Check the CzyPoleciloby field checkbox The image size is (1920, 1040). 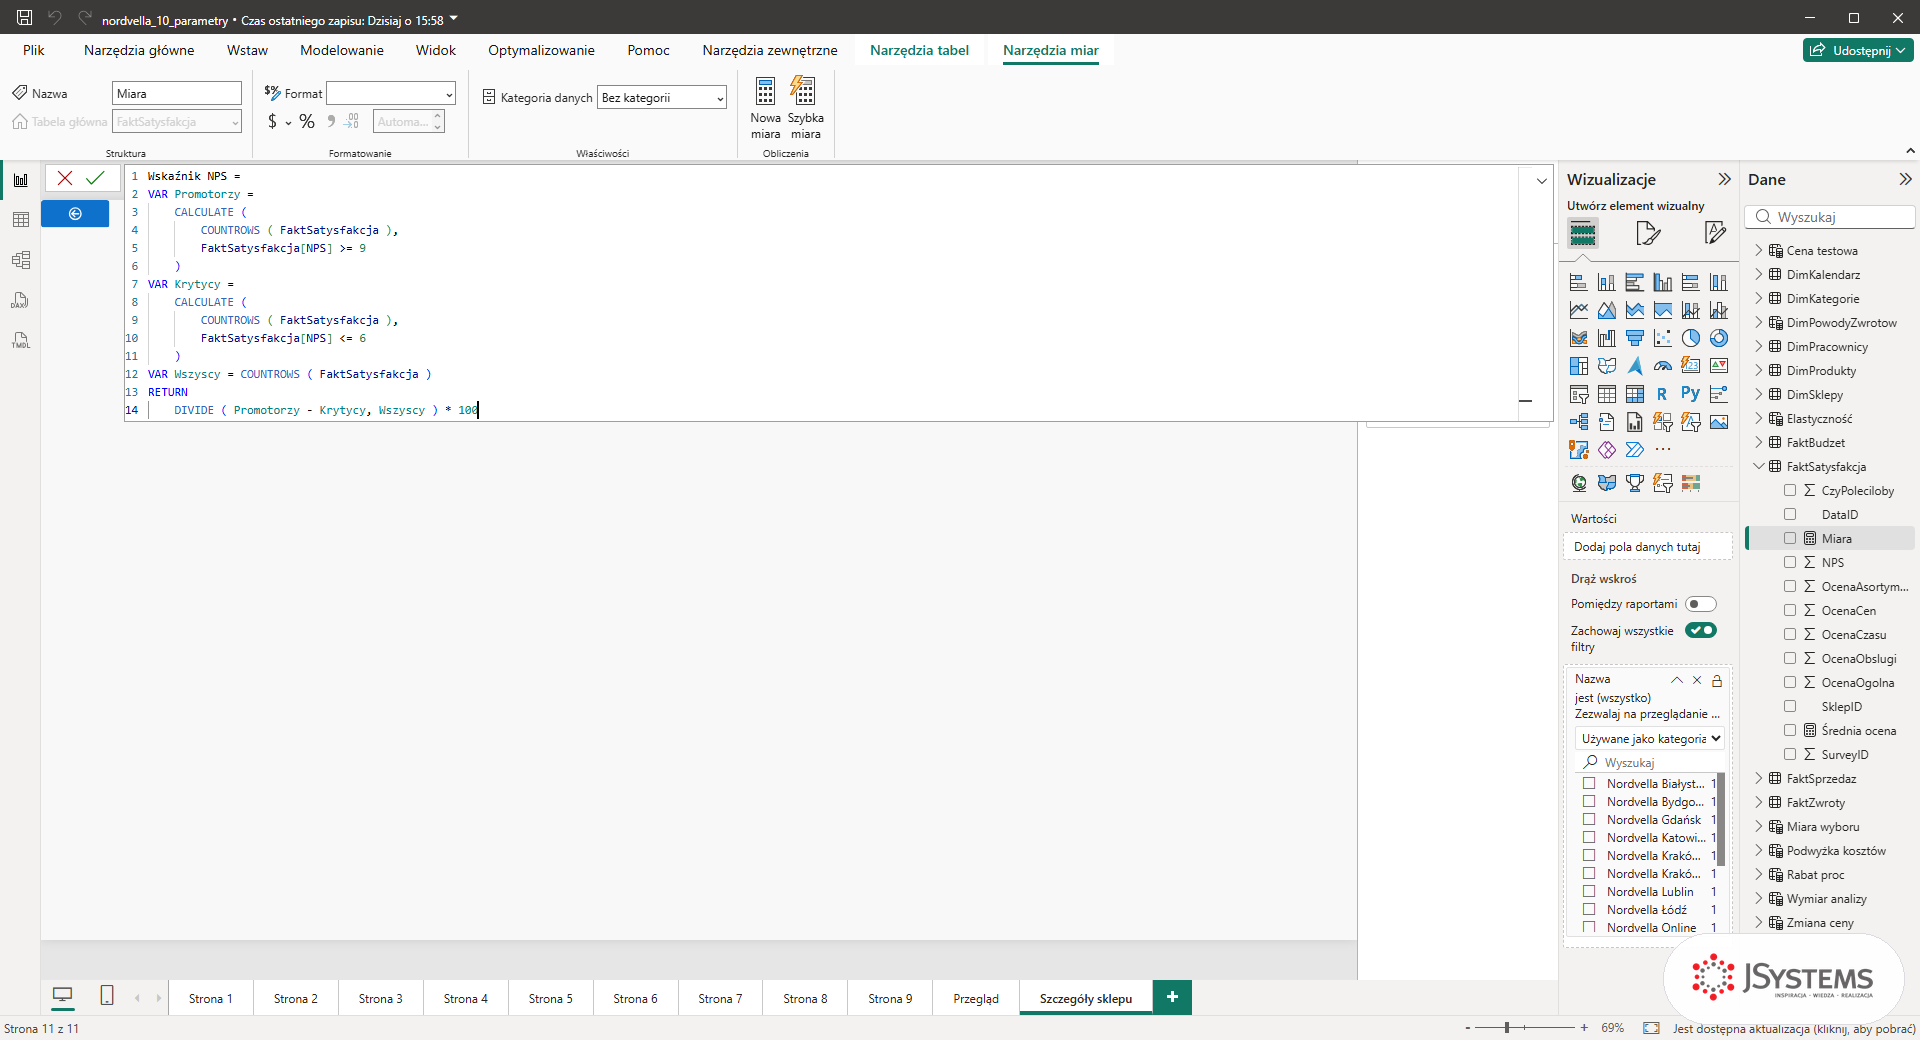tap(1790, 491)
